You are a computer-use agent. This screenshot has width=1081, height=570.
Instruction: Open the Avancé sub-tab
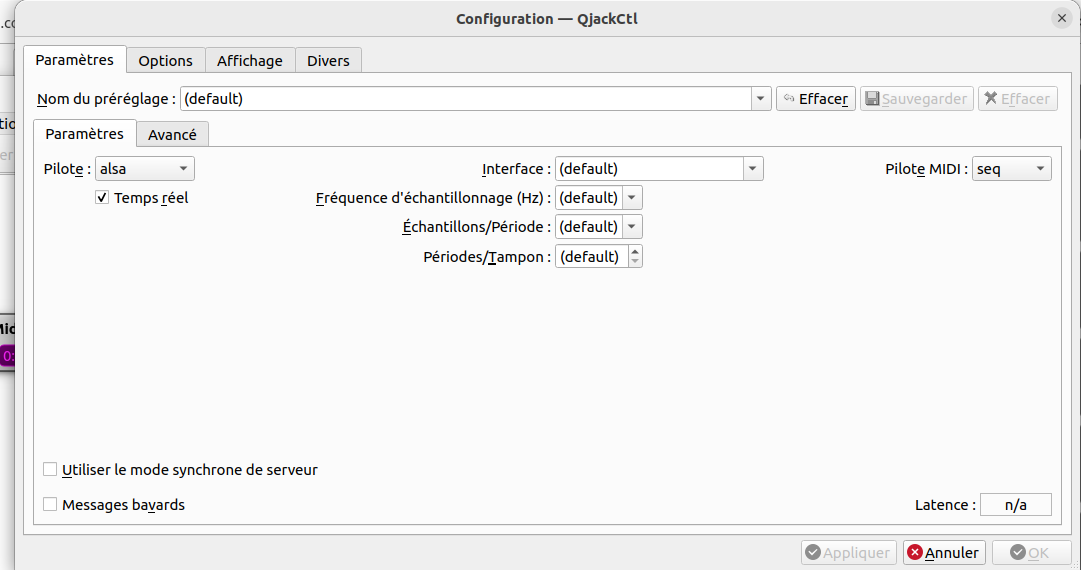coord(172,134)
